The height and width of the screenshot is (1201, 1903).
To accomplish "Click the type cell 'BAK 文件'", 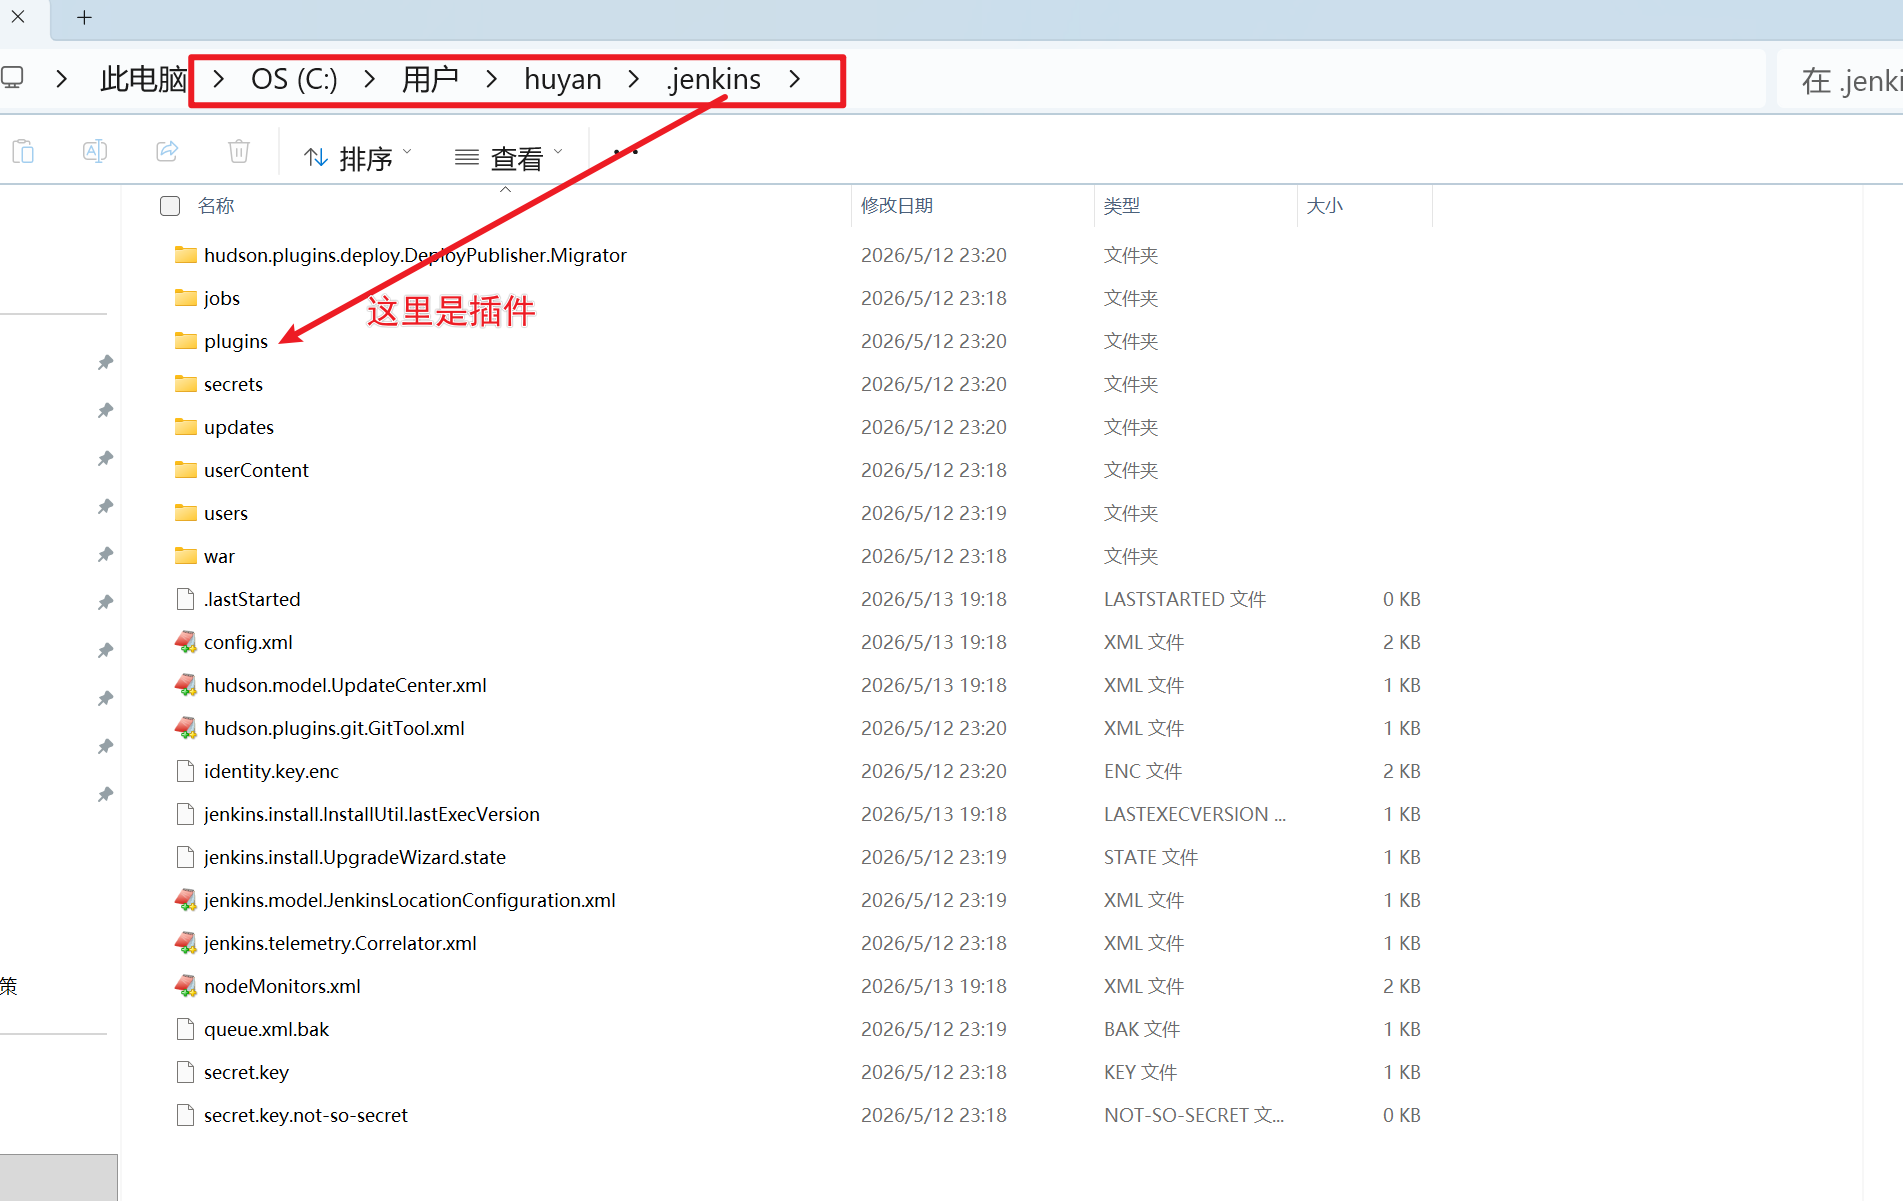I will [1142, 1029].
